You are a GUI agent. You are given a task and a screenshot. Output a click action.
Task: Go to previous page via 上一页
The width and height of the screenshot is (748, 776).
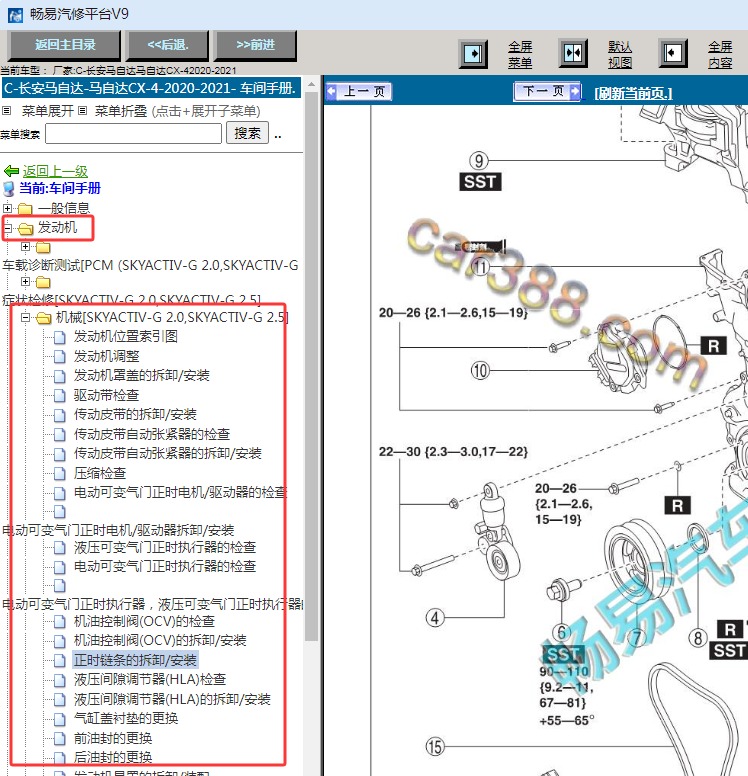[359, 92]
